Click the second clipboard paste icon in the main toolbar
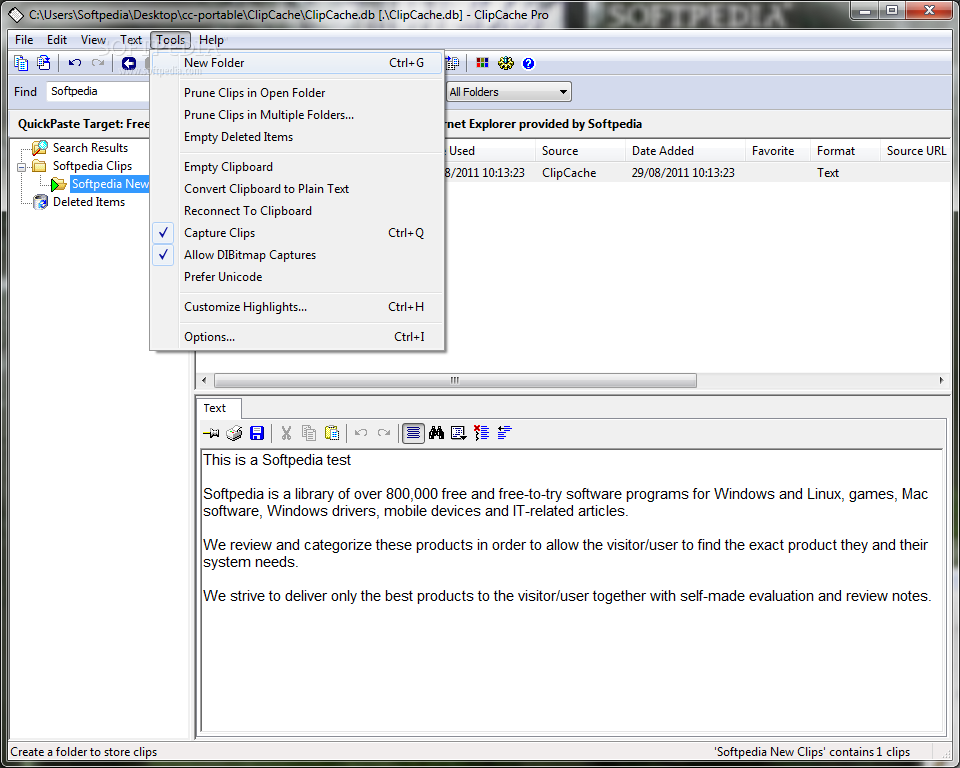960x768 pixels. tap(43, 63)
